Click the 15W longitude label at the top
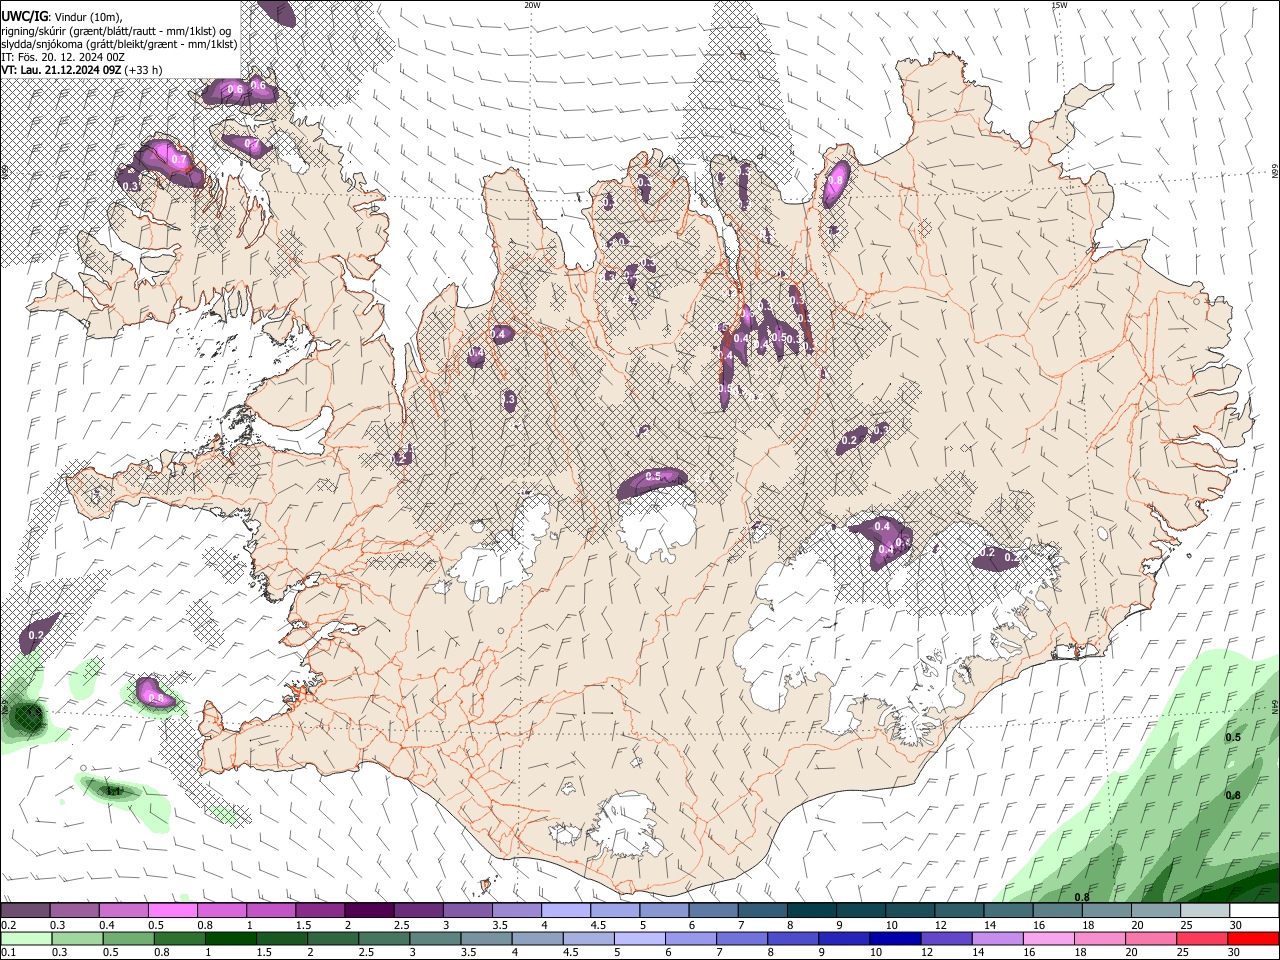Screen dimensions: 1280x960 pyautogui.click(x=1059, y=5)
